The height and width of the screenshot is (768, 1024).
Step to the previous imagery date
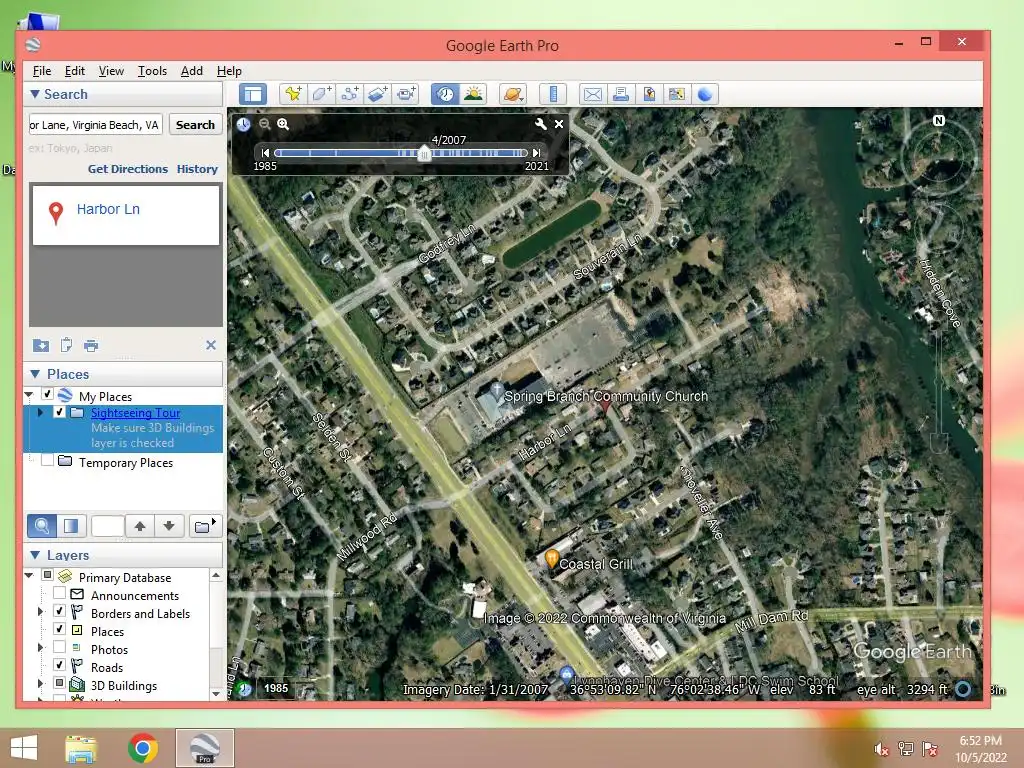click(265, 153)
